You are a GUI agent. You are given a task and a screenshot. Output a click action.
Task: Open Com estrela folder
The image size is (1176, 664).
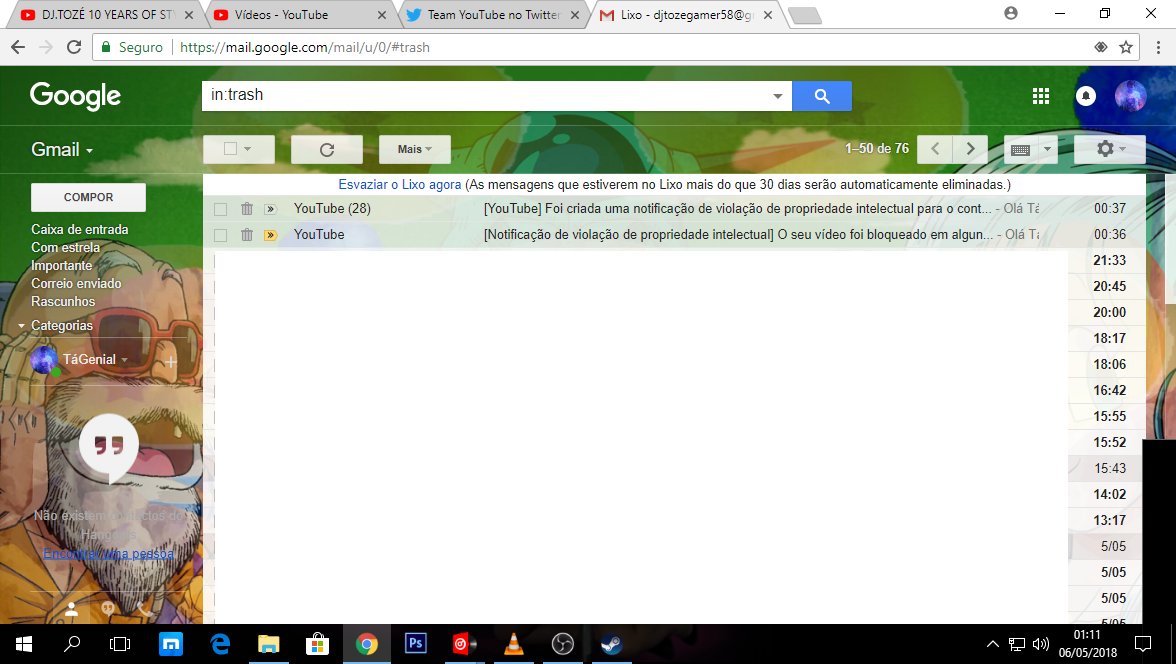65,248
